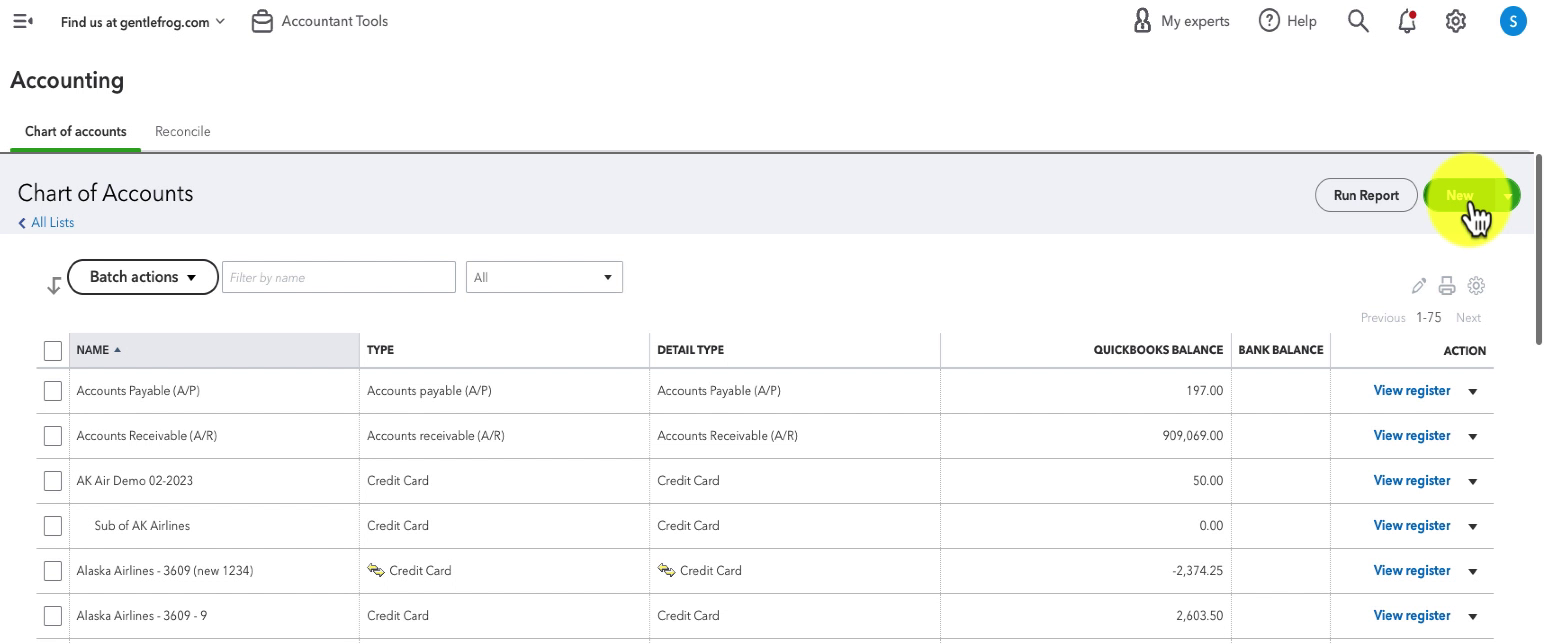This screenshot has width=1544, height=644.
Task: Expand action arrow for Accounts Receivable row
Action: tap(1473, 436)
